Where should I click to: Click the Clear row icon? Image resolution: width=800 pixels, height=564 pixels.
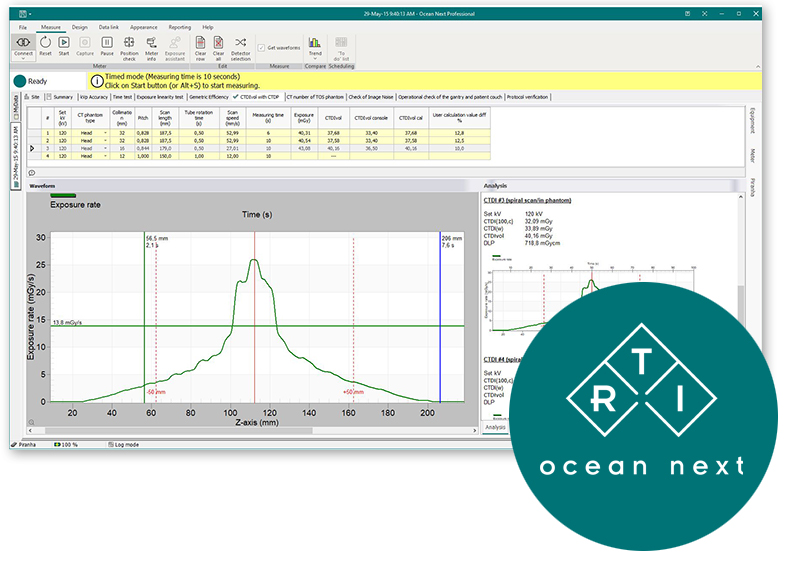201,42
